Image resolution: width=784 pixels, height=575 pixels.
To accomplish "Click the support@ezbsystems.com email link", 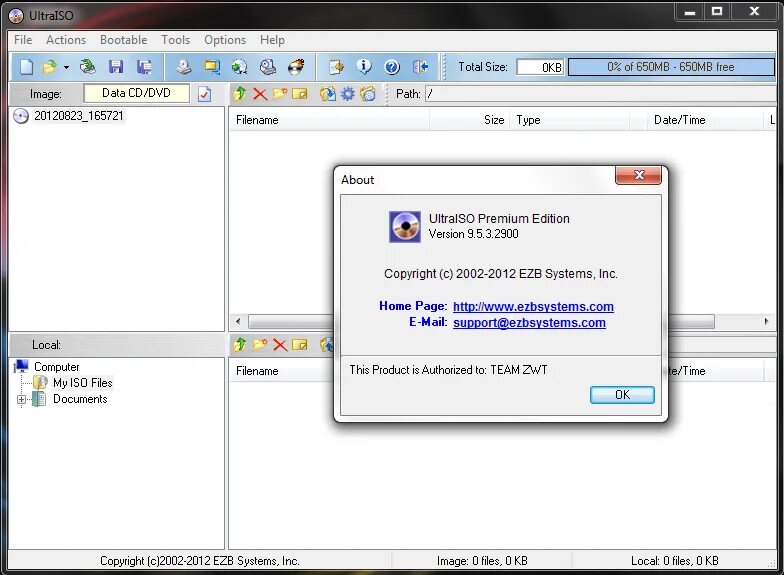I will click(x=529, y=322).
